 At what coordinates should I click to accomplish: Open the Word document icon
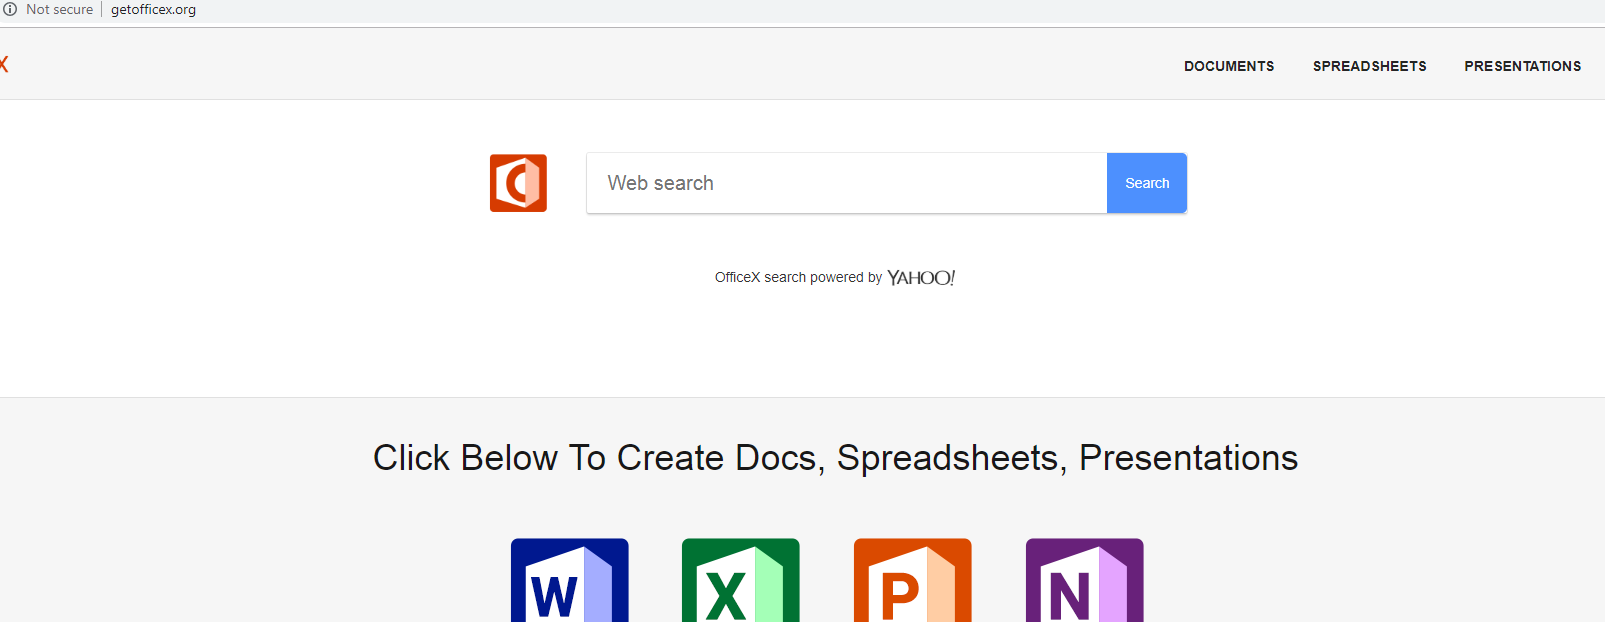tap(569, 581)
